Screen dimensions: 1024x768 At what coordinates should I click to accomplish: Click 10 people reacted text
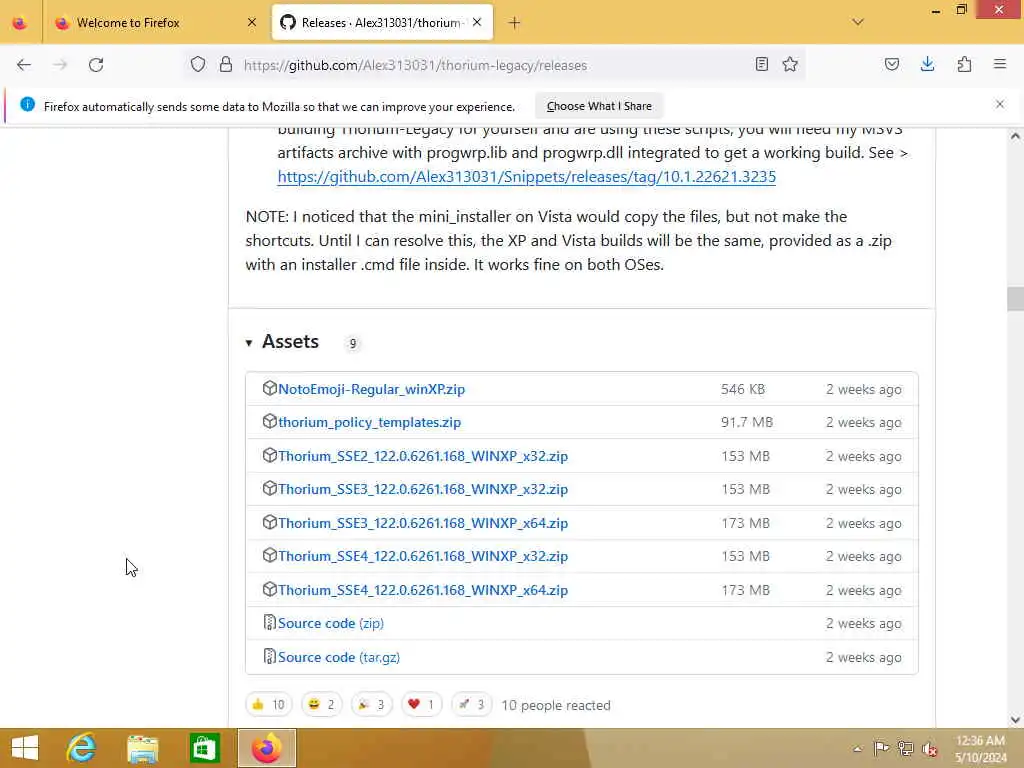556,706
